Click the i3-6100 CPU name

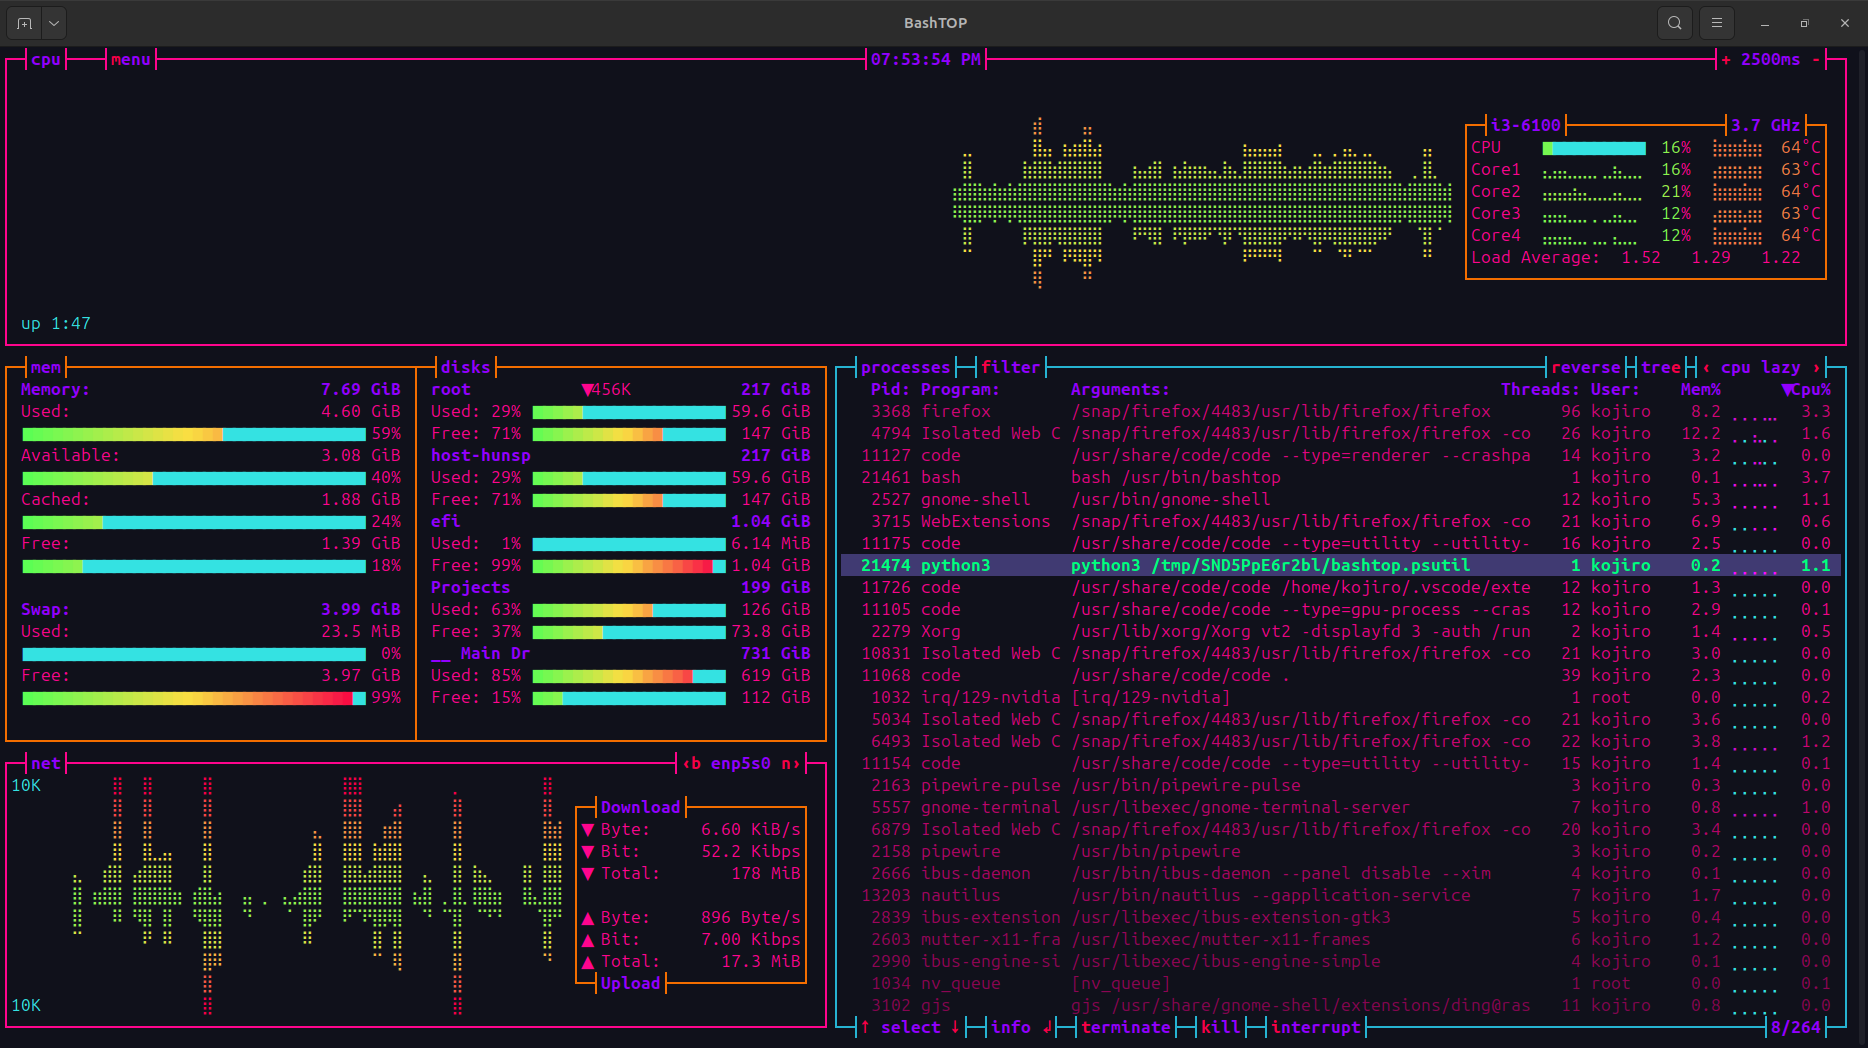(1526, 126)
